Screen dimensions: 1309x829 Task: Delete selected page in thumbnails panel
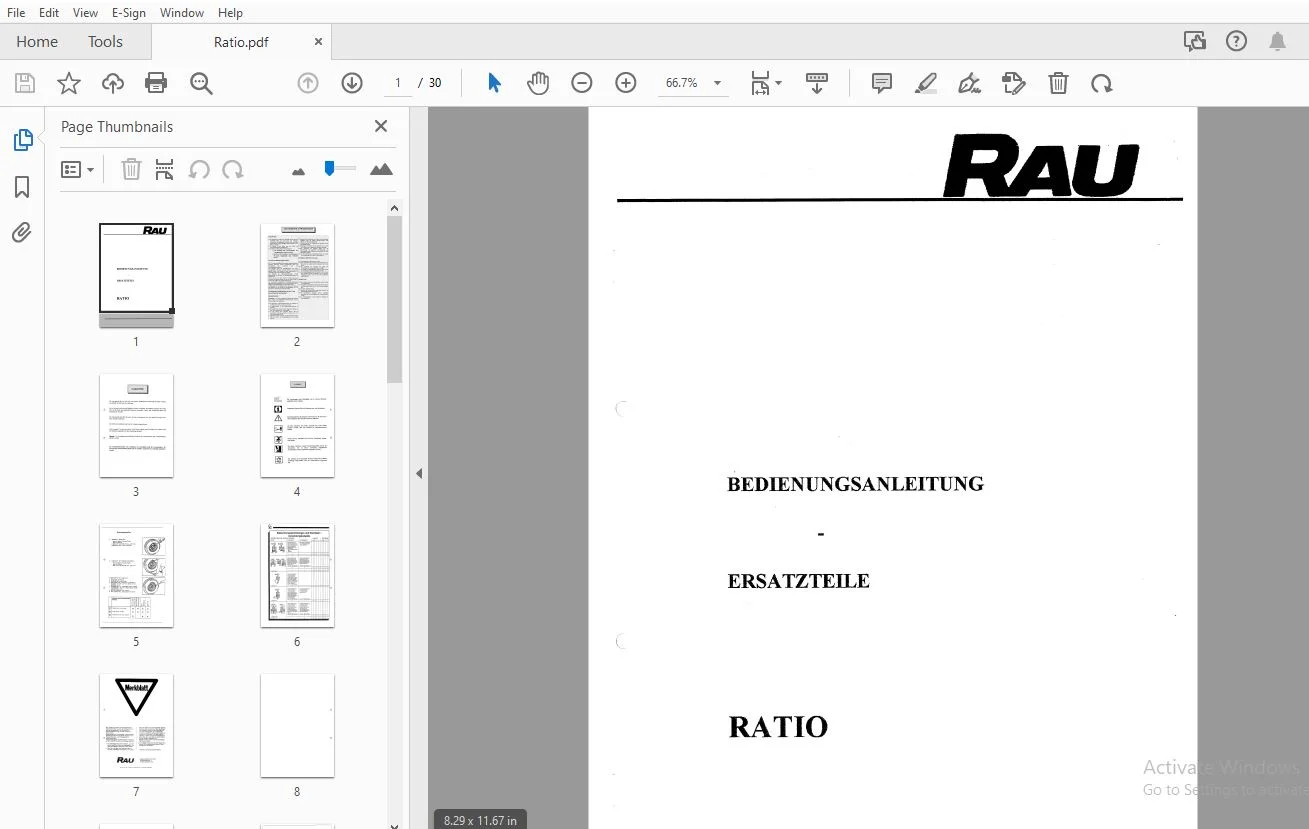tap(131, 170)
